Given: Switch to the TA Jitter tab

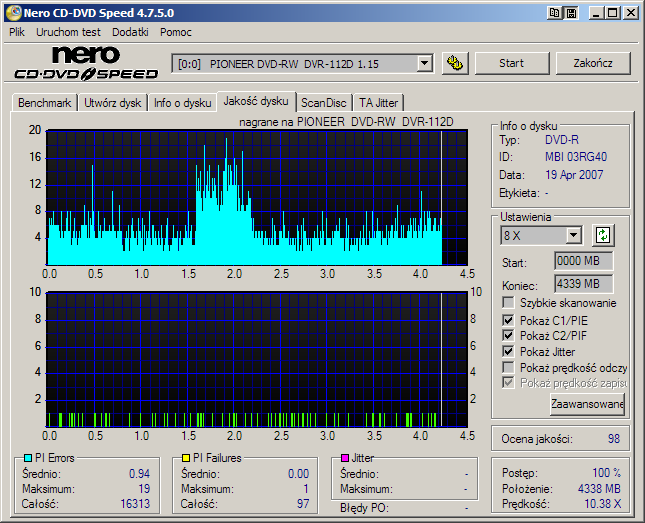Looking at the screenshot, I should (x=378, y=103).
